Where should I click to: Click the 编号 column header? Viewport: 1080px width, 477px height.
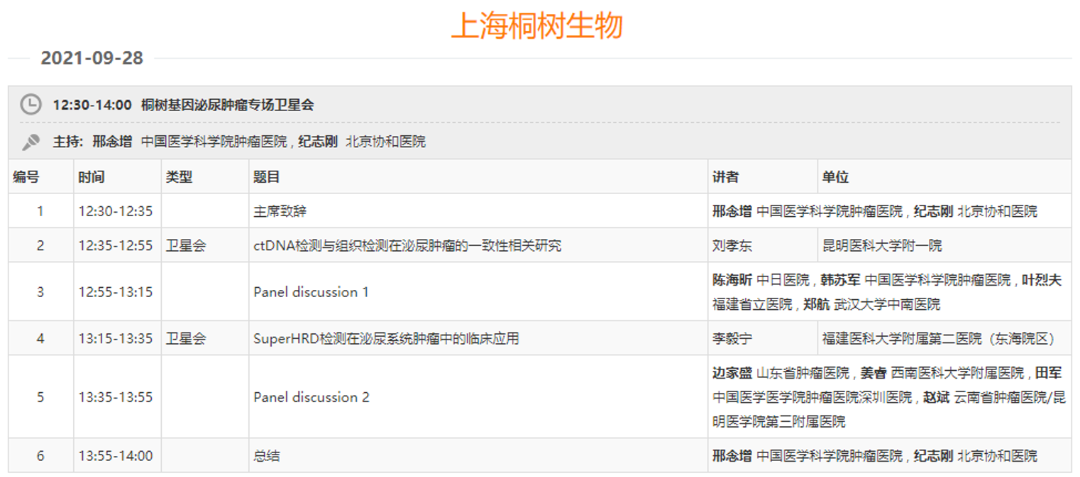click(26, 177)
